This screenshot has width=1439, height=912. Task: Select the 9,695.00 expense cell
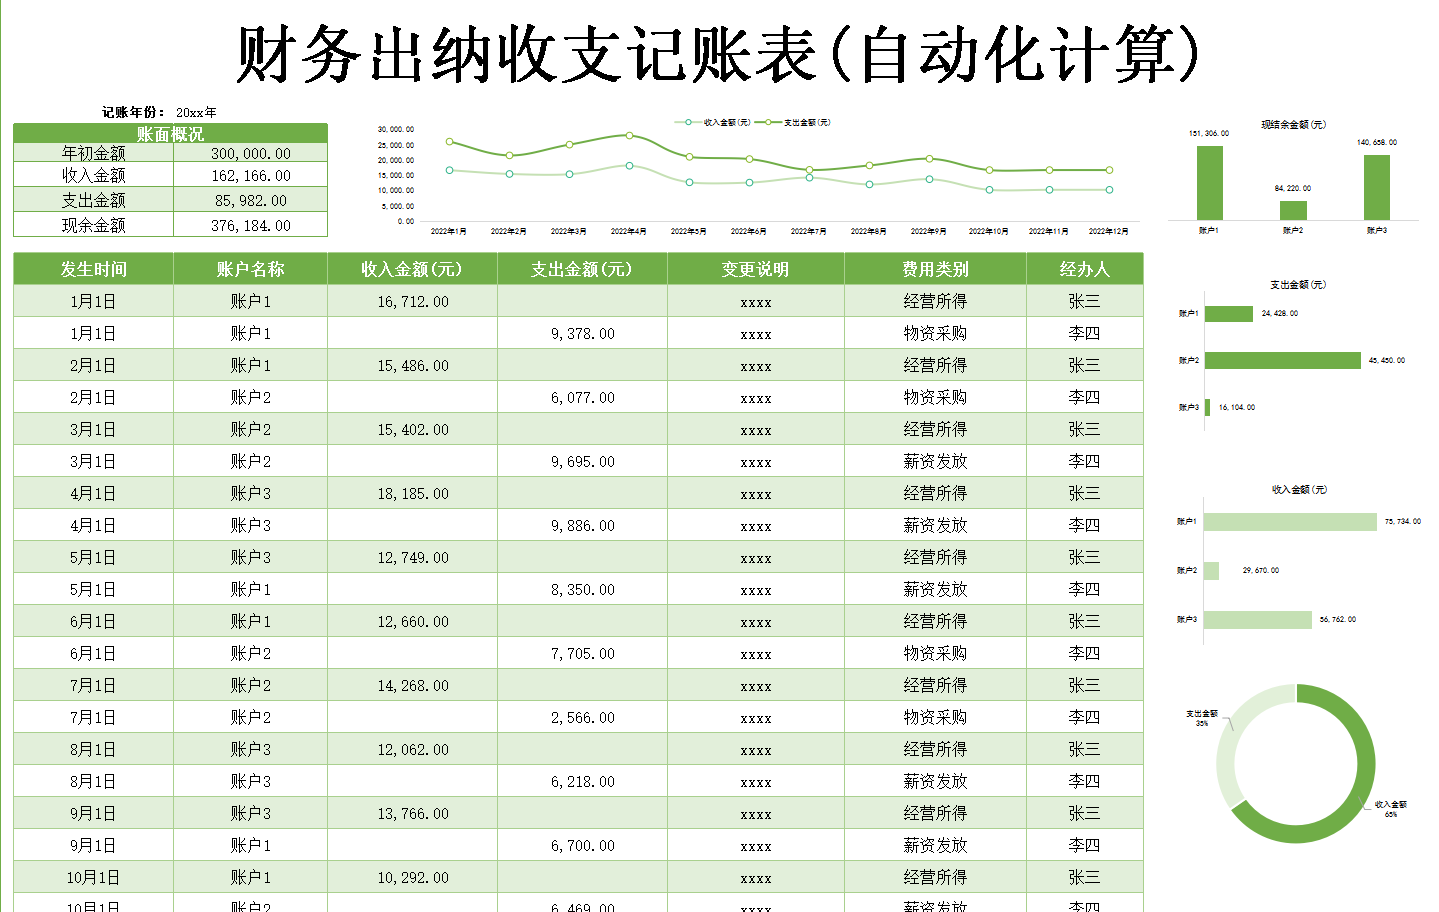coord(582,461)
